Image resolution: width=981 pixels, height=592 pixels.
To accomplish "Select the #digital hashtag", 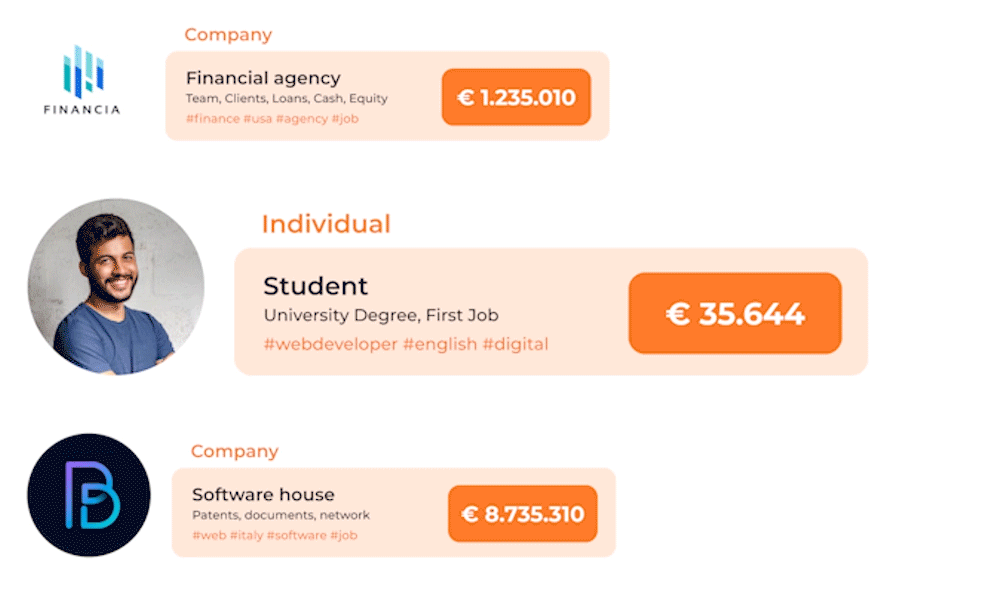I will point(515,344).
